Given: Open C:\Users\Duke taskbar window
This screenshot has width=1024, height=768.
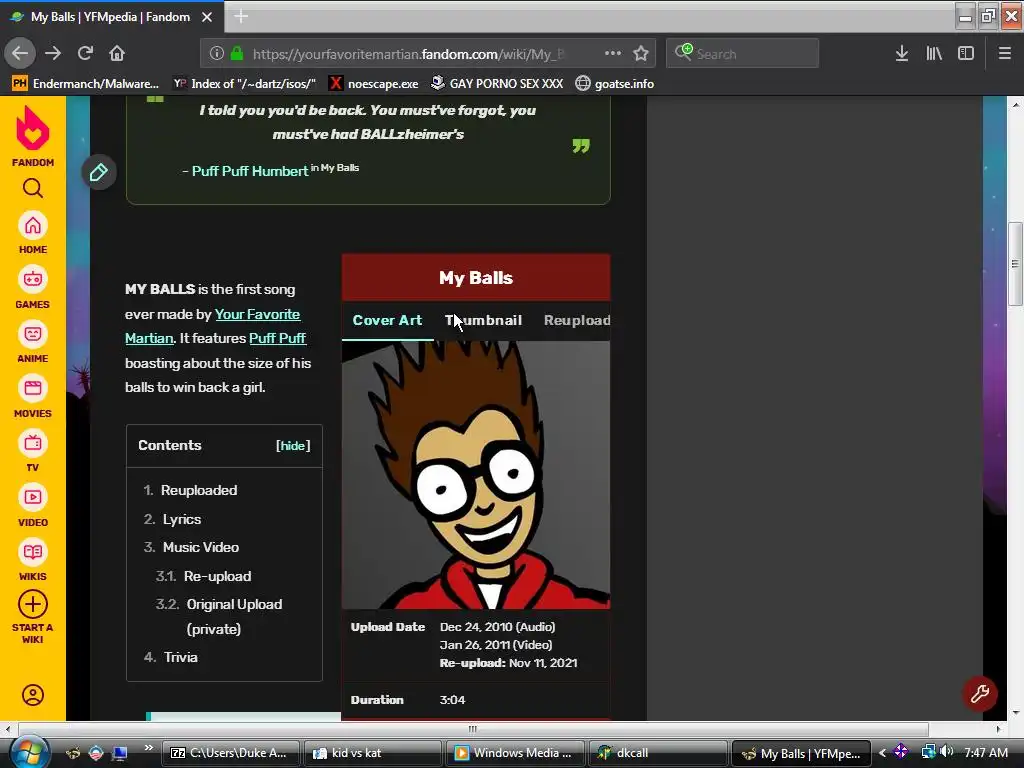Looking at the screenshot, I should [x=230, y=753].
